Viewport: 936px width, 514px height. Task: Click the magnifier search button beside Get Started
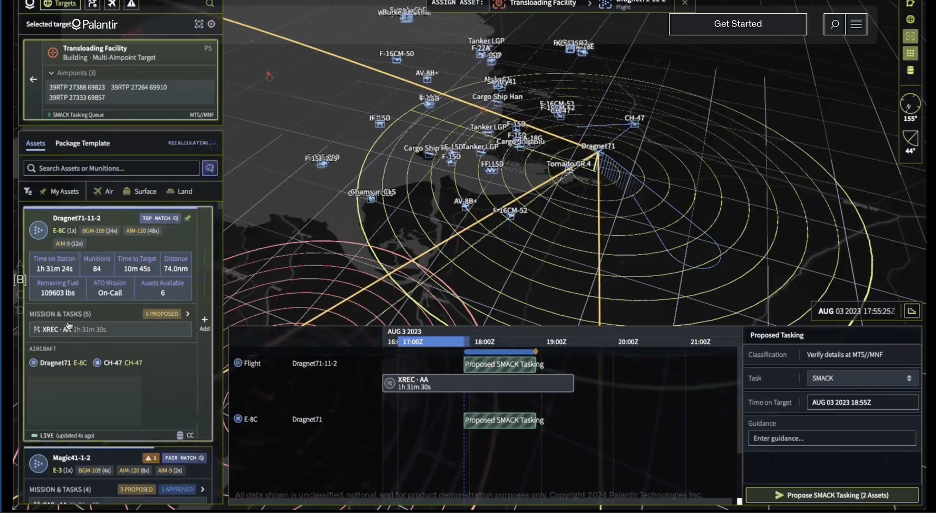point(835,24)
